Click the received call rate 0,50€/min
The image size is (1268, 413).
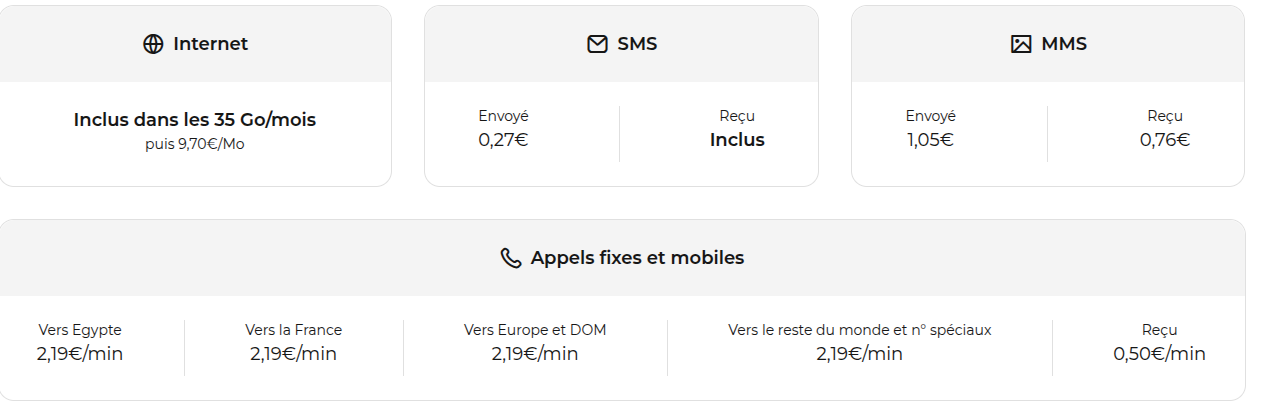(1159, 353)
